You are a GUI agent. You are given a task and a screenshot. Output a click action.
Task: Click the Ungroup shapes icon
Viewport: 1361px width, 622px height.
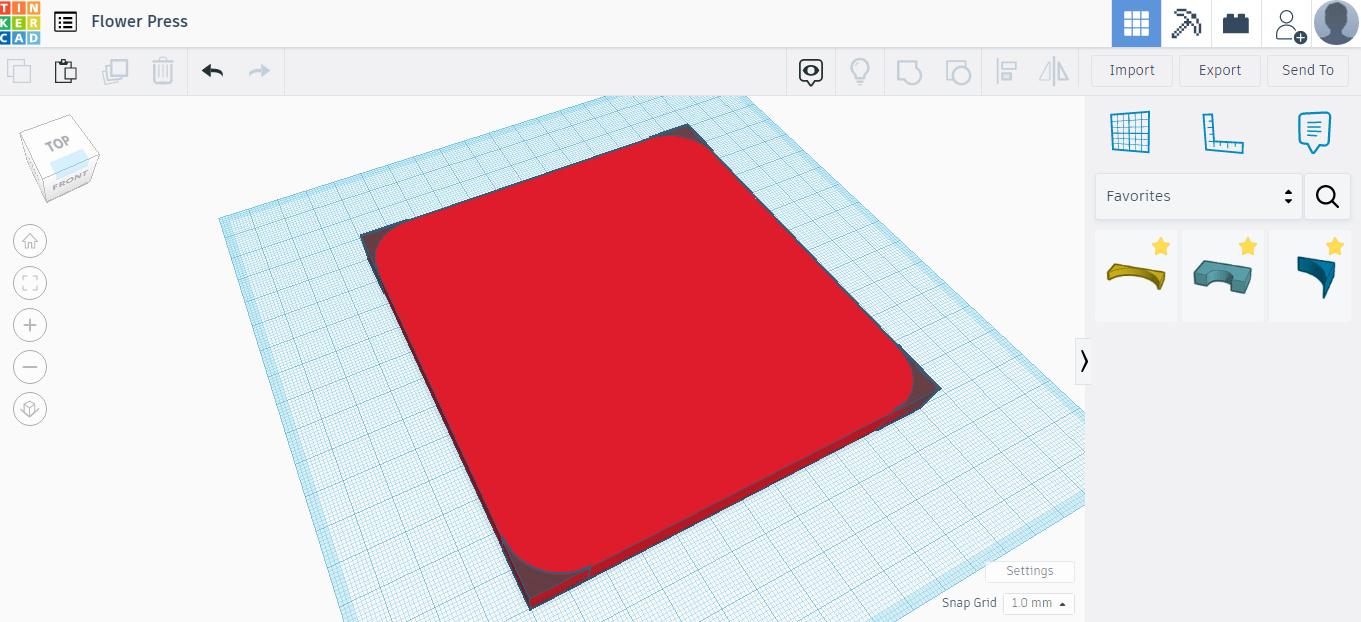[958, 72]
